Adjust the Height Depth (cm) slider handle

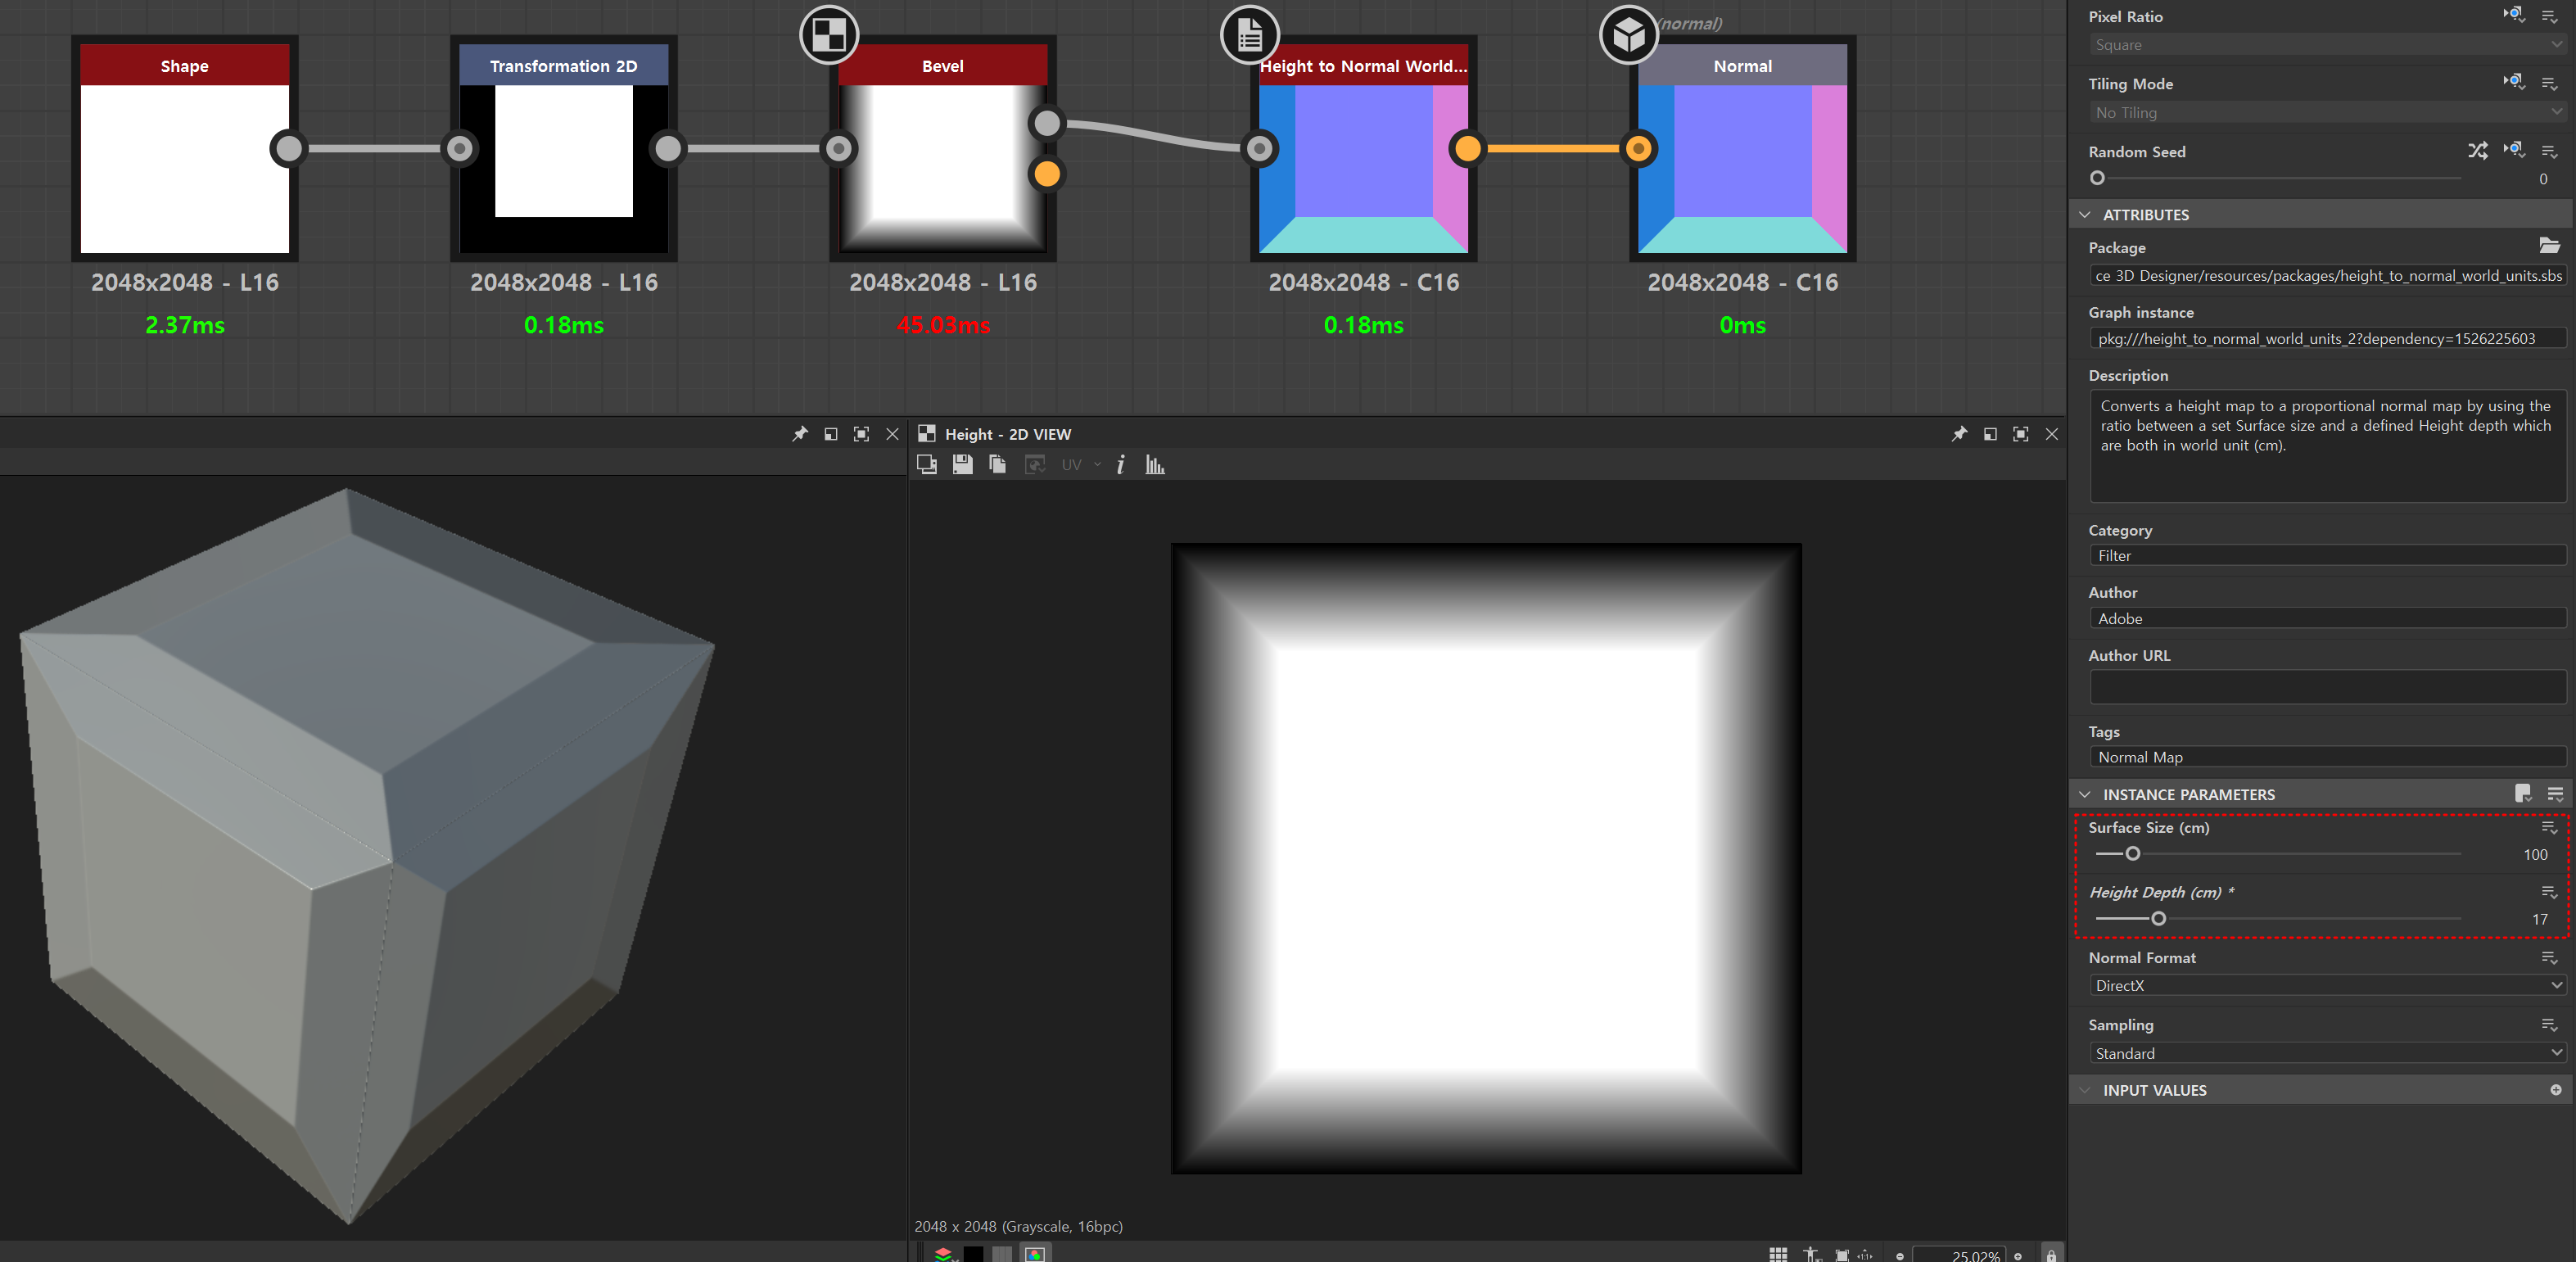[x=2158, y=918]
